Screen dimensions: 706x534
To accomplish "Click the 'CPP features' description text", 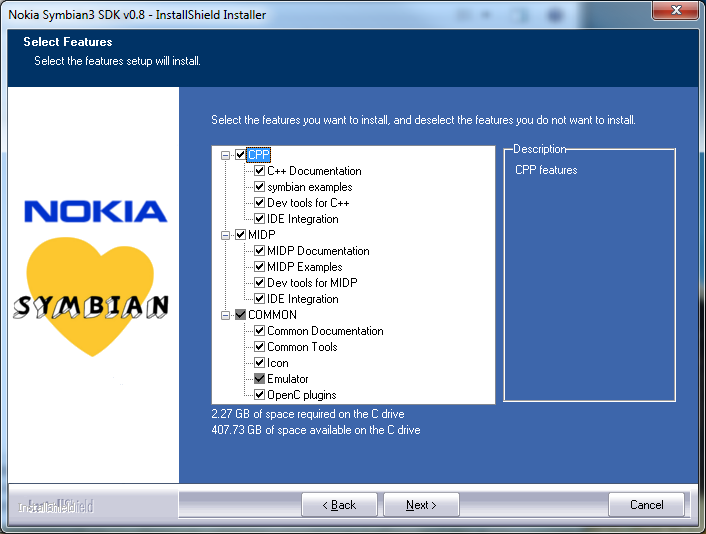I will pyautogui.click(x=546, y=170).
